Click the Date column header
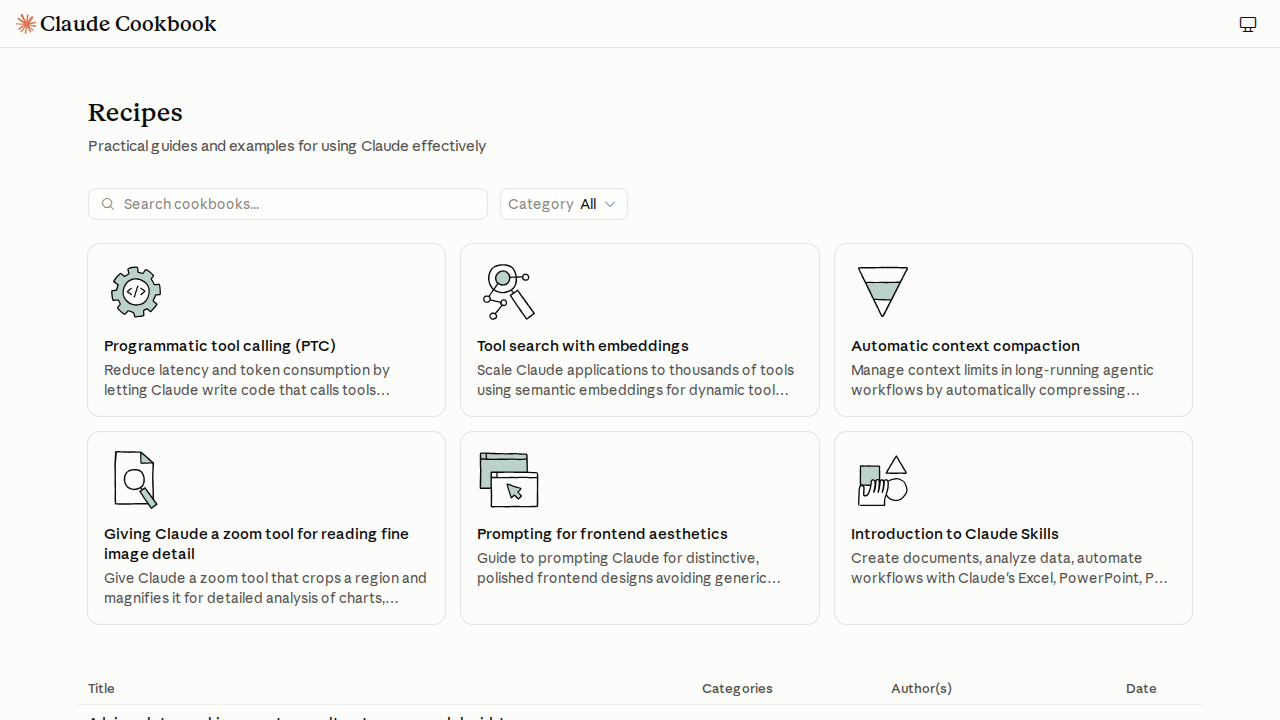Viewport: 1280px width, 720px height. pos(1141,688)
